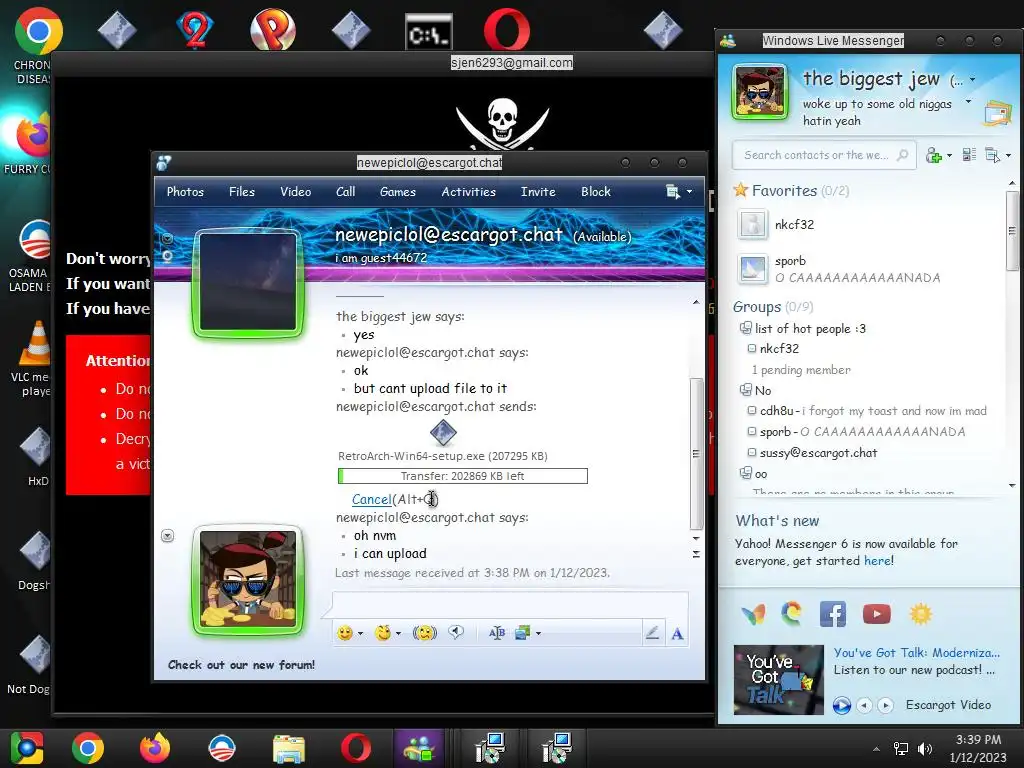This screenshot has width=1024, height=768.
Task: Expand the winks dropdown arrow
Action: (398, 633)
